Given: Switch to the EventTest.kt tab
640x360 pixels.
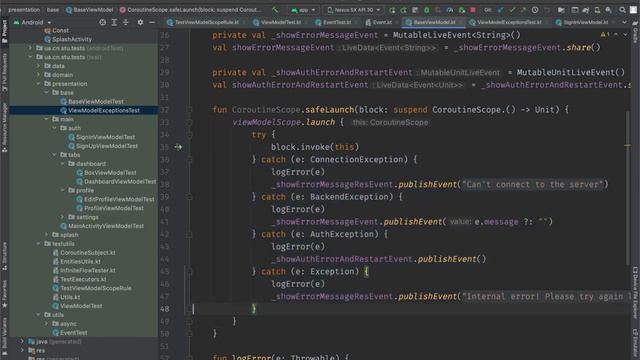Looking at the screenshot, I should 336,22.
